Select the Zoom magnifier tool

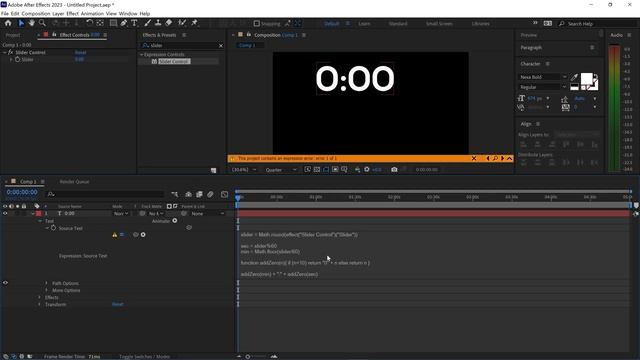(x=42, y=23)
